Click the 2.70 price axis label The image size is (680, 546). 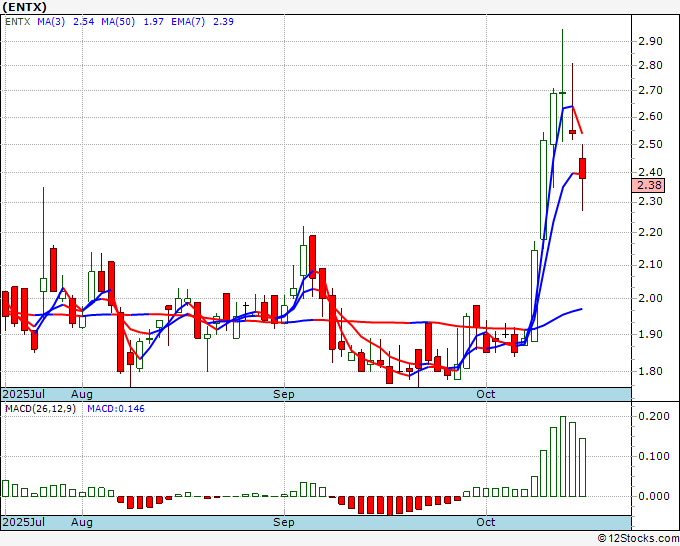click(x=650, y=91)
